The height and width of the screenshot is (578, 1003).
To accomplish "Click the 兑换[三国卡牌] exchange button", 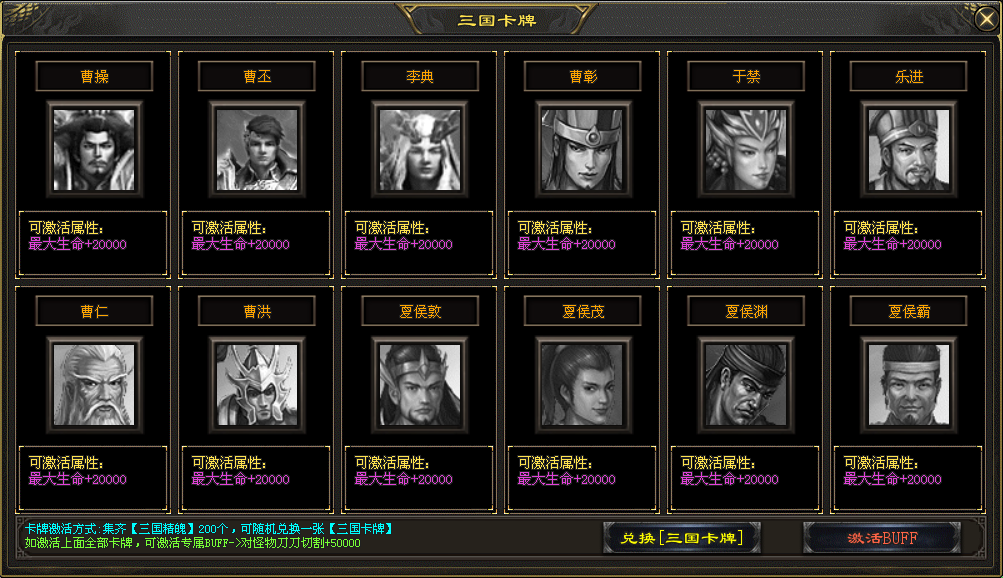I will click(682, 538).
